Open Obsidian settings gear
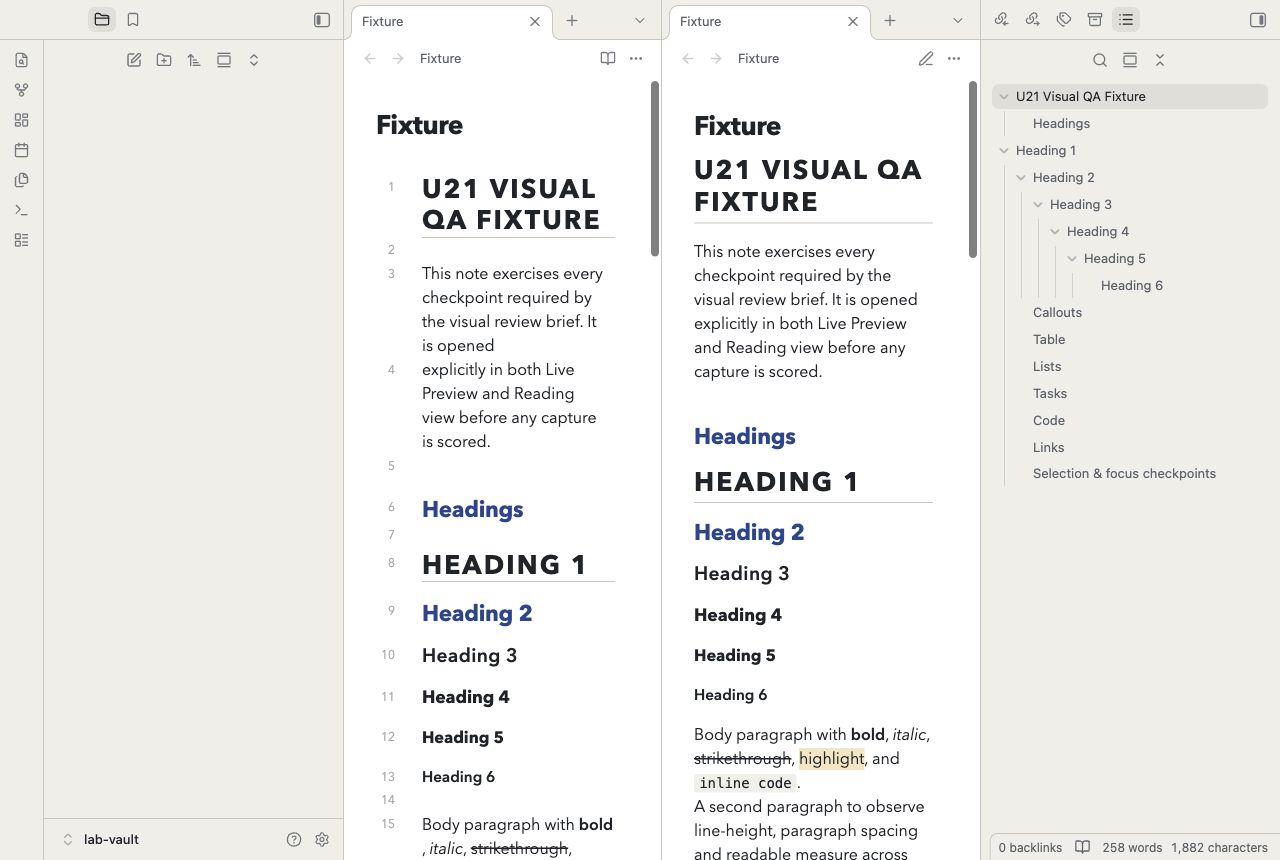1280x860 pixels. [x=322, y=840]
